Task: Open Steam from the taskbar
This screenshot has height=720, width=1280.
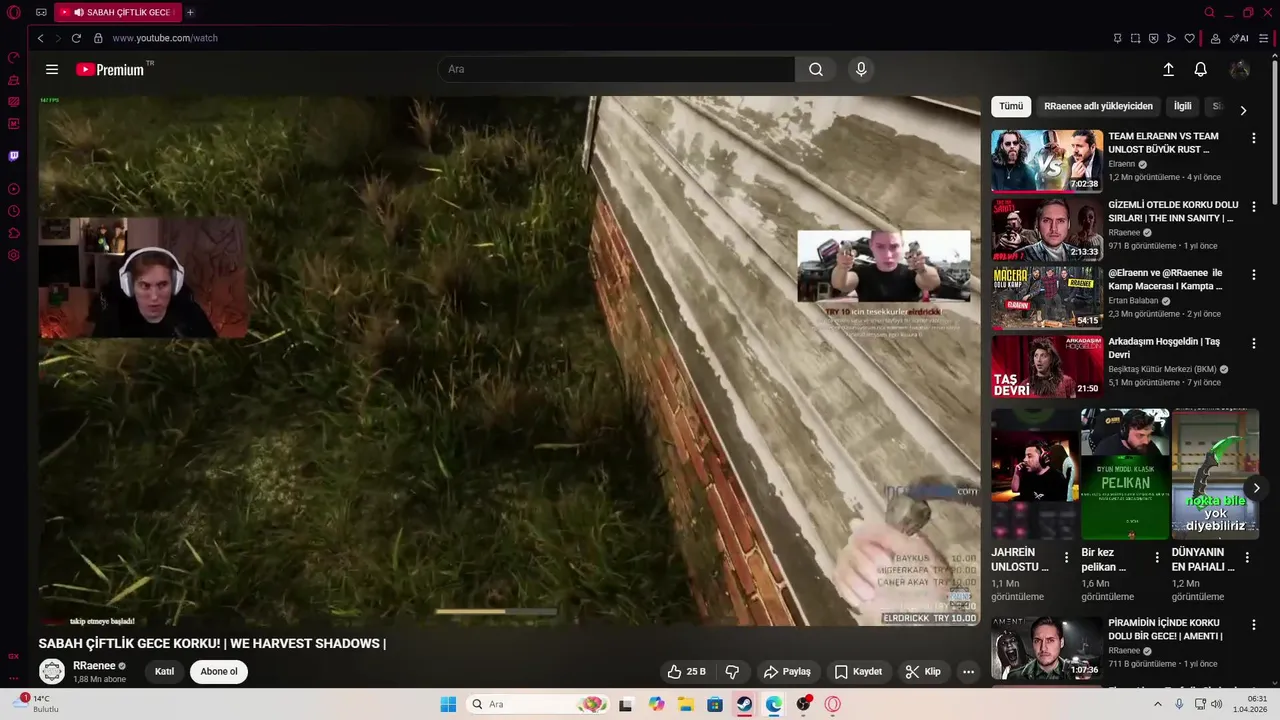Action: pos(744,704)
